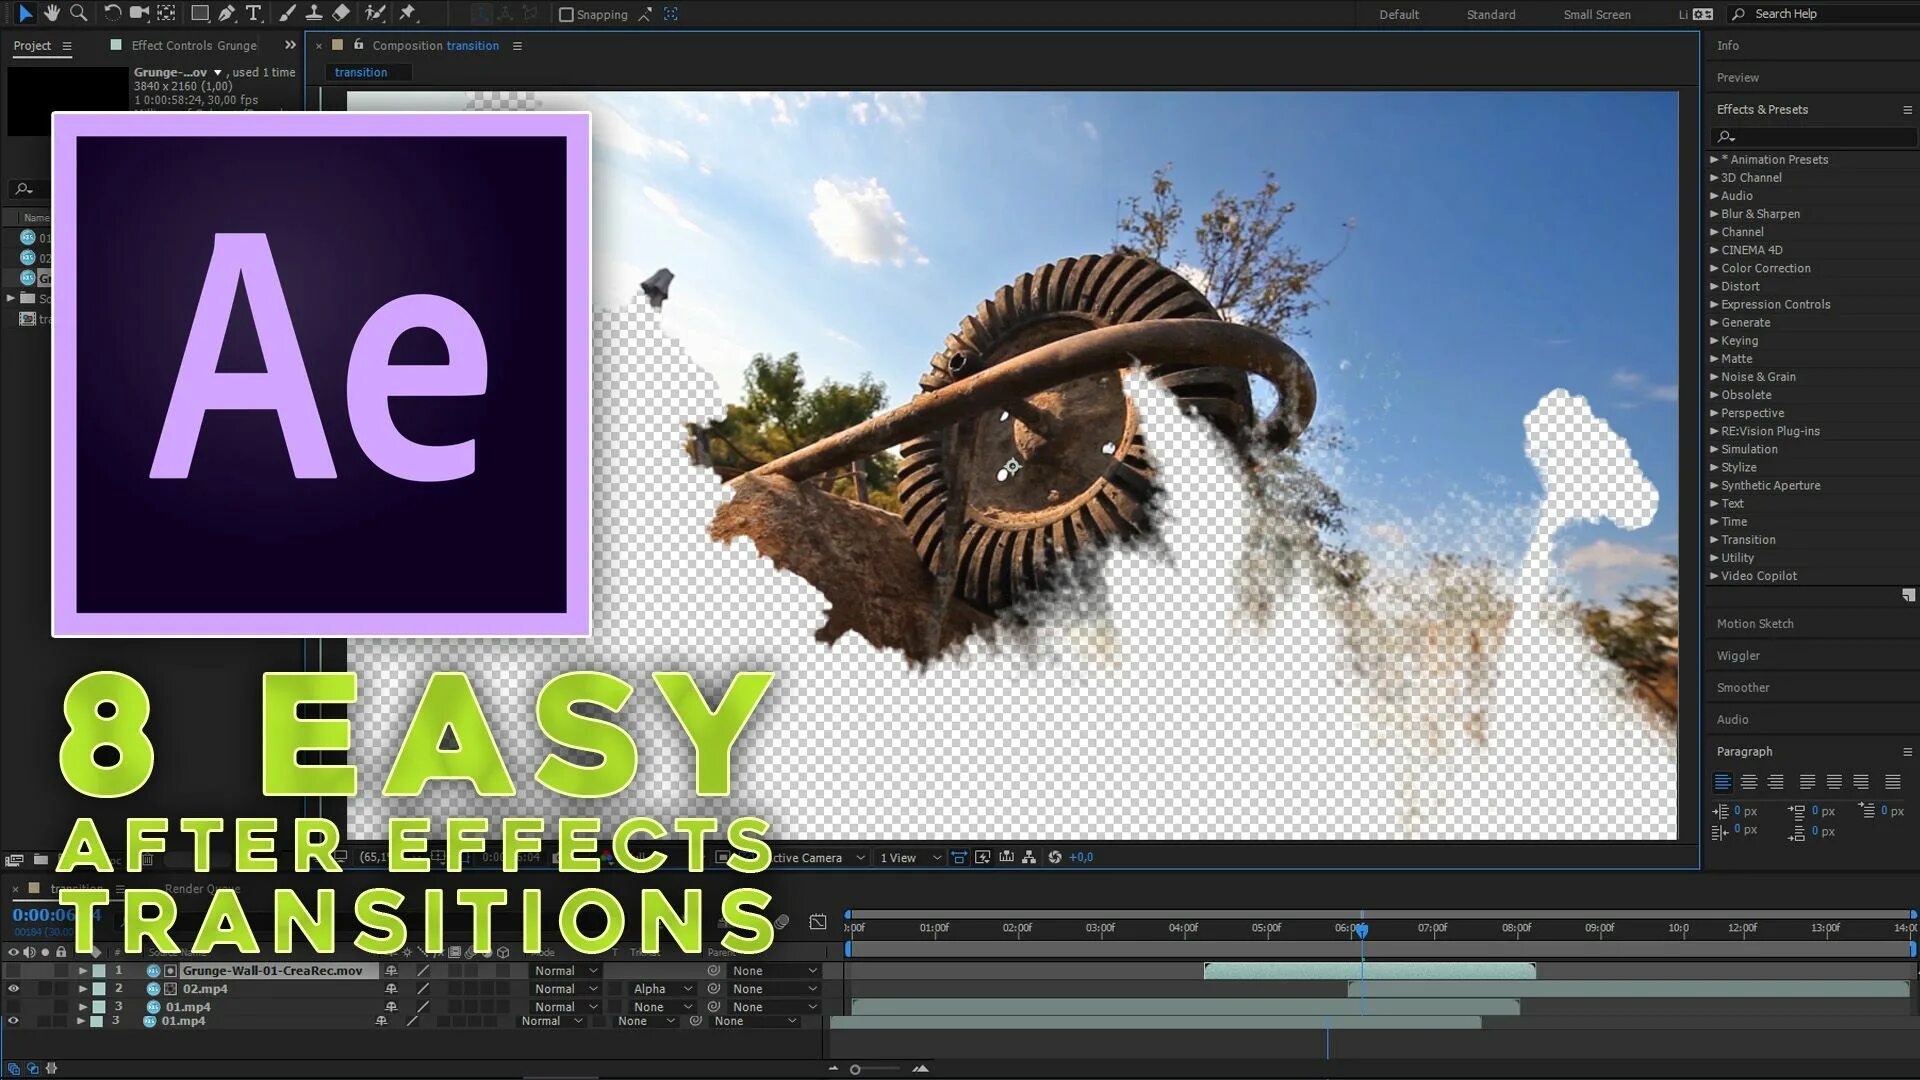The image size is (1920, 1080).
Task: Open 02.mp4 track matte Alpha dropdown
Action: (x=662, y=989)
